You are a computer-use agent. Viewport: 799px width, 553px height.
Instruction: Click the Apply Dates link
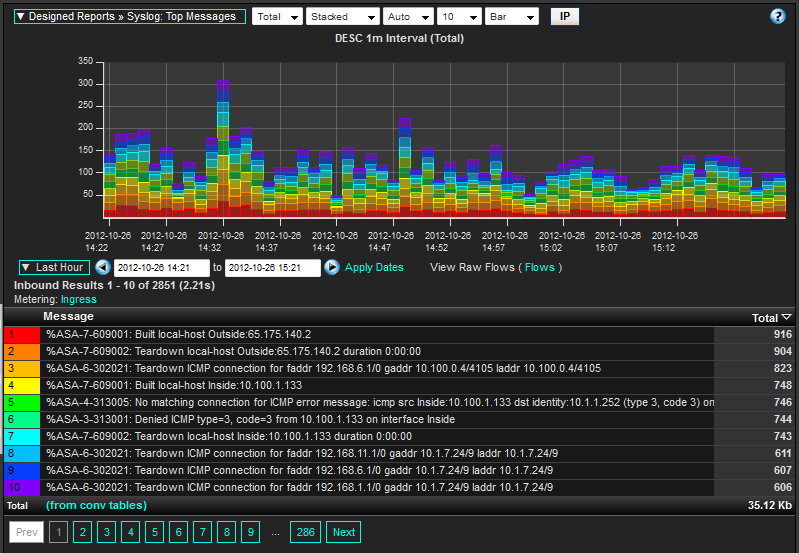[x=374, y=268]
